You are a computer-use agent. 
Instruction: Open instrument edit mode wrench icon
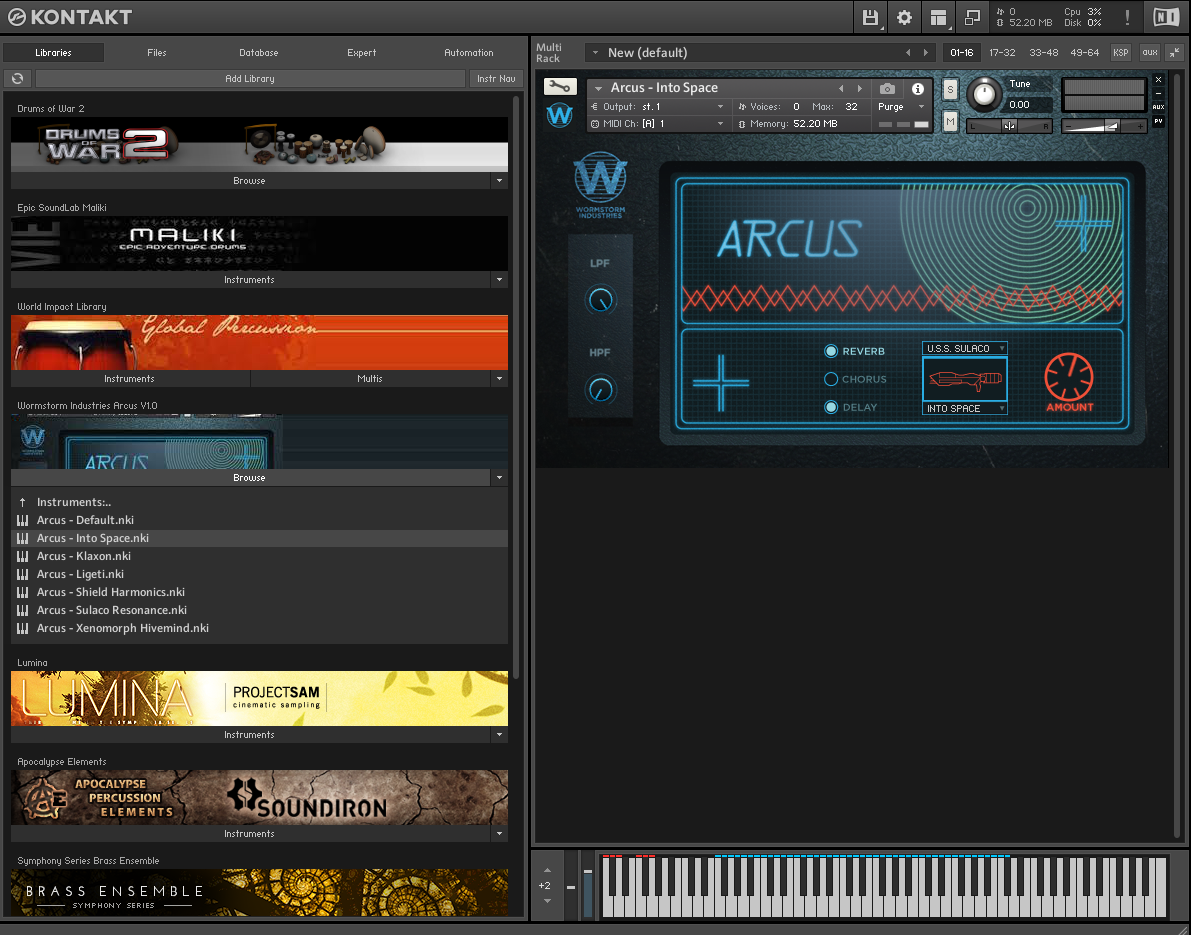560,87
